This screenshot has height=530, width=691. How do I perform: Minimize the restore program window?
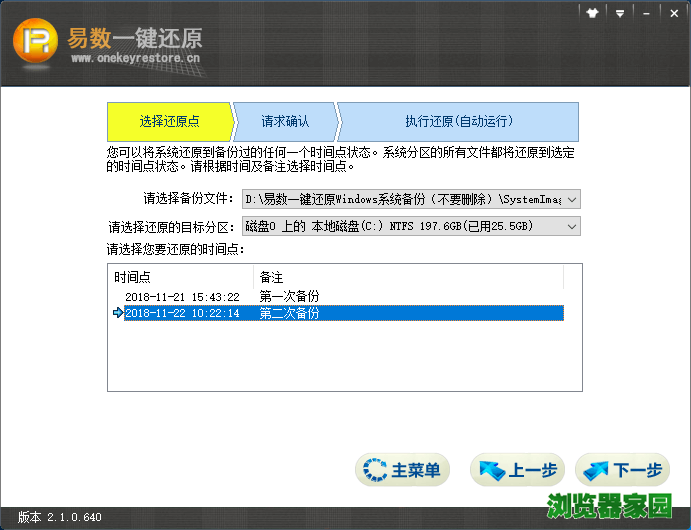coord(646,13)
